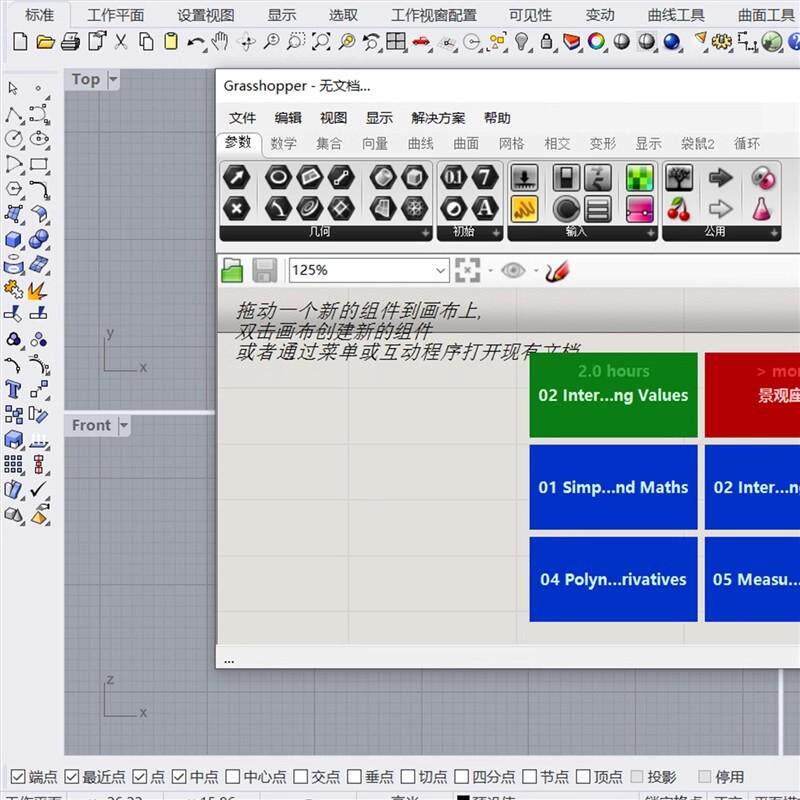Enable the 中心点 osnap checkbox

point(232,777)
